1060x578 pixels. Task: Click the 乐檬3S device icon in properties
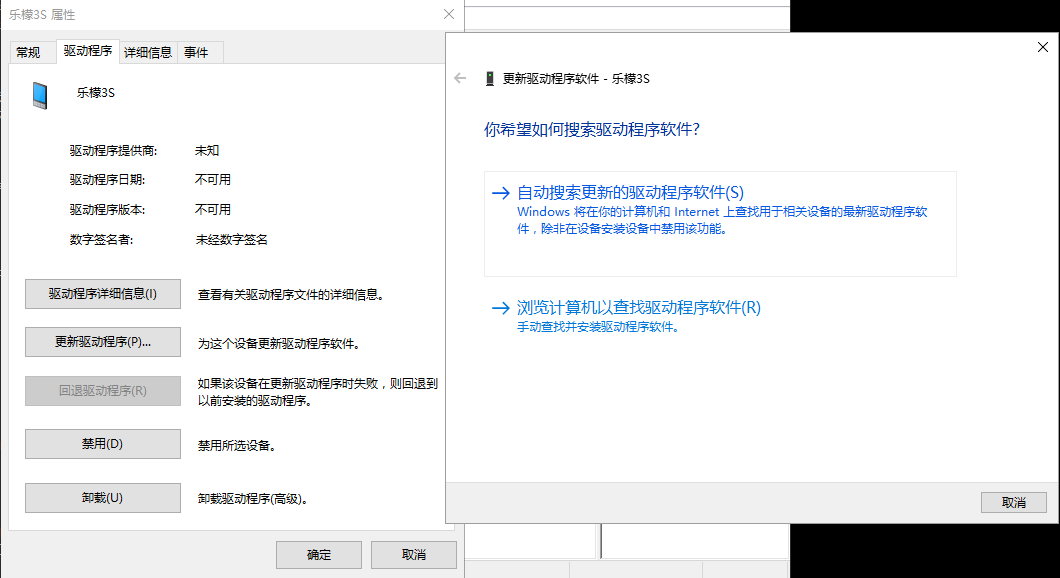pyautogui.click(x=40, y=95)
